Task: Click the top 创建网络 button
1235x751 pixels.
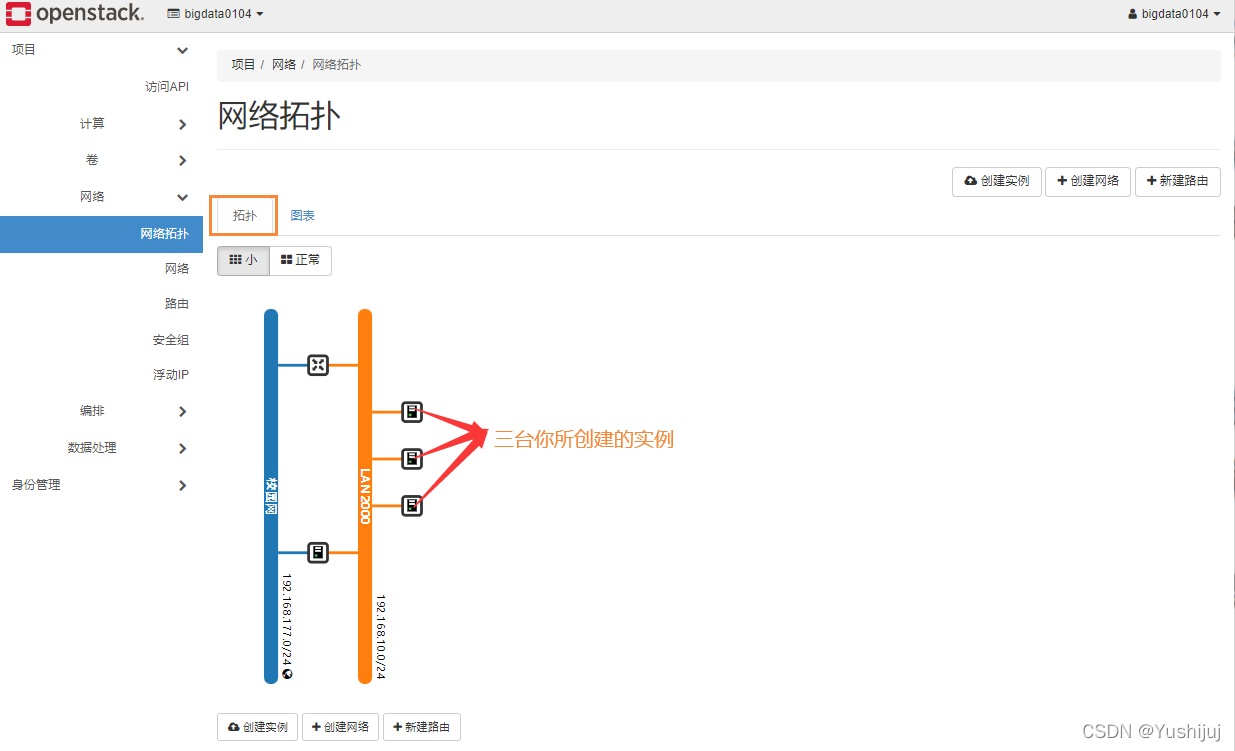Action: [x=1087, y=181]
